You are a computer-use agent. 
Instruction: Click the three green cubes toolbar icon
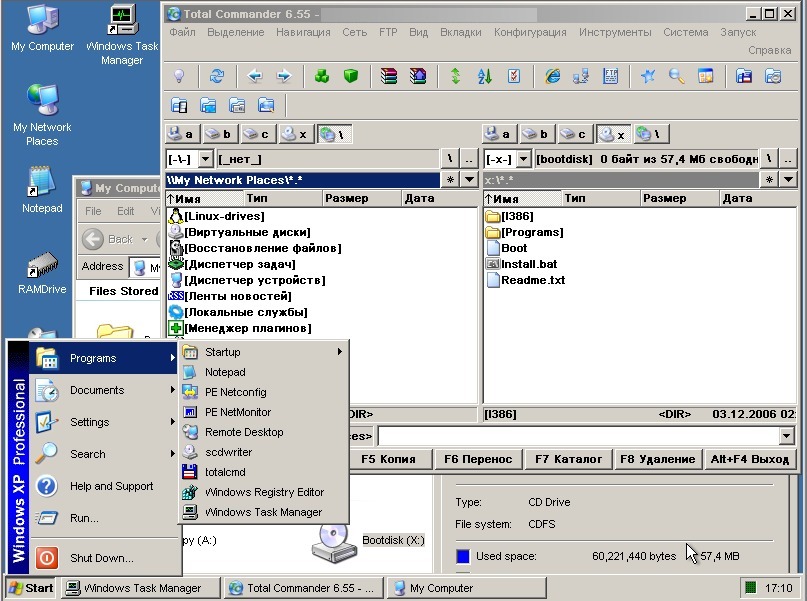pos(322,76)
